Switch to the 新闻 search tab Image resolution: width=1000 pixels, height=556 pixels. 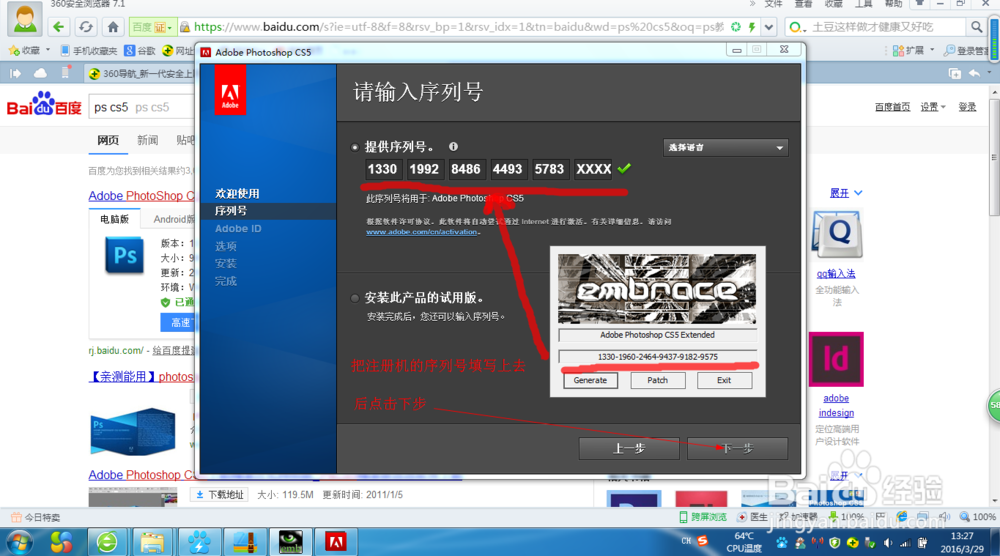point(147,140)
